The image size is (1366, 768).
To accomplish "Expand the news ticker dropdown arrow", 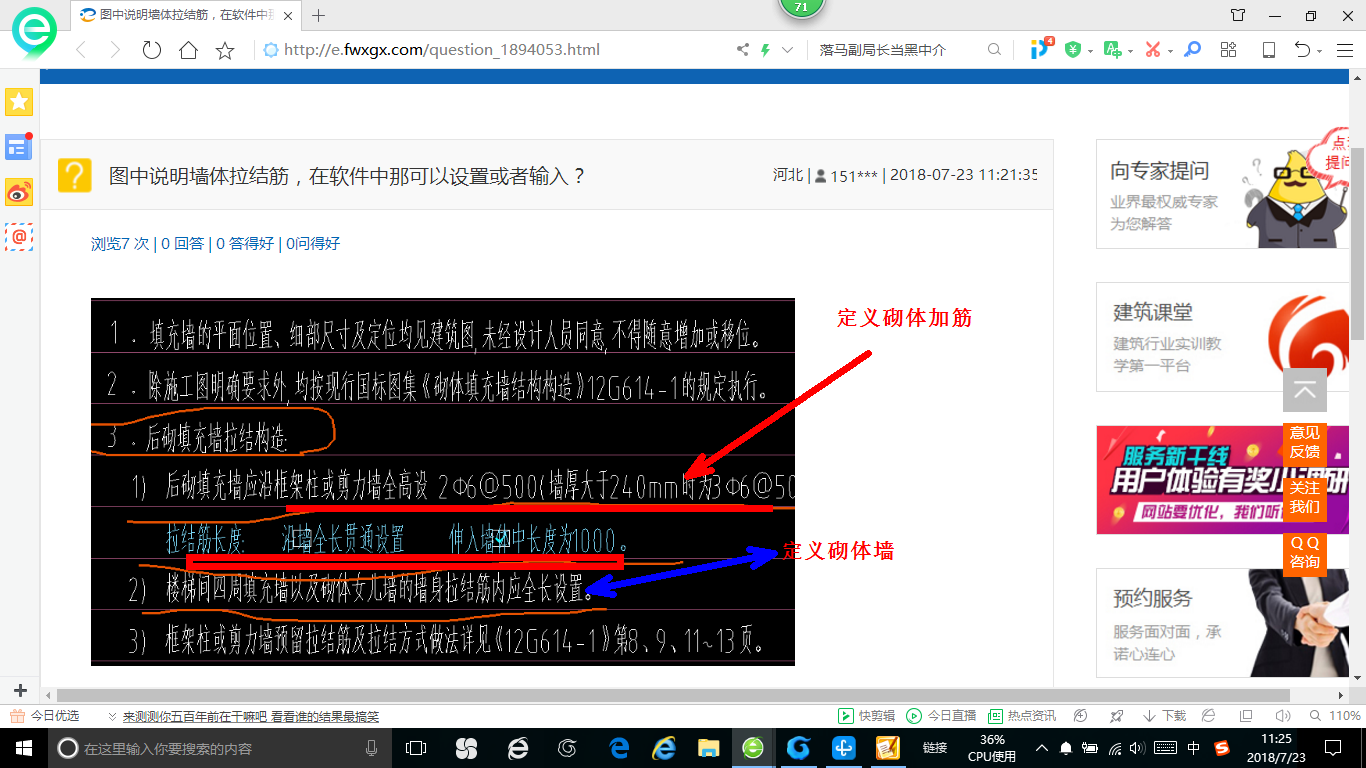I will (x=112, y=717).
